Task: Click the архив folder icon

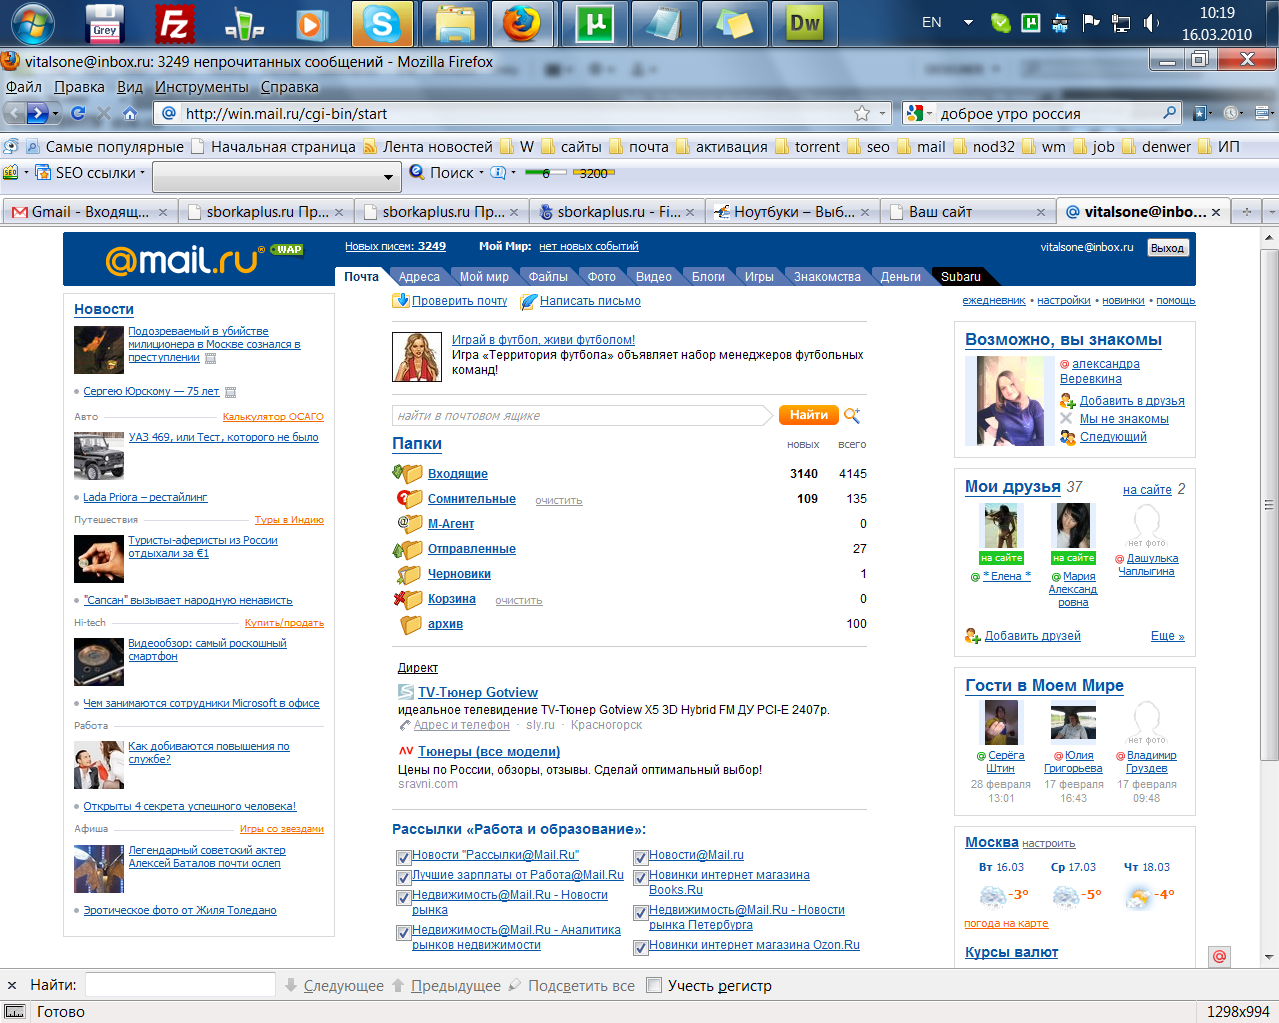Action: 411,624
